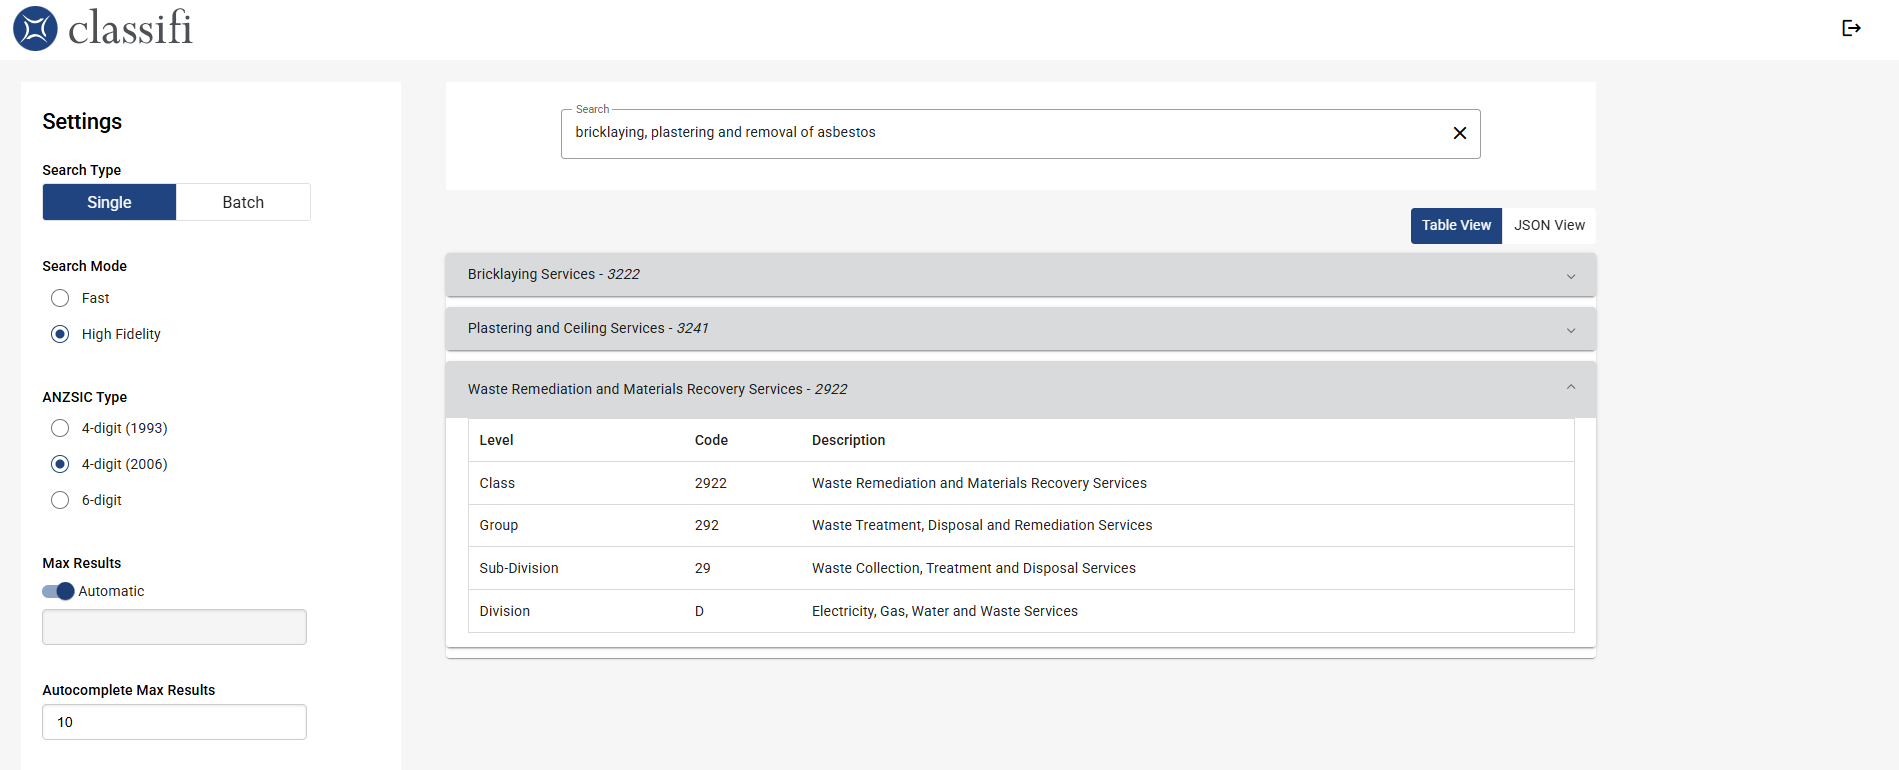Expand the Plastering and Ceiling Services chevron

click(x=1570, y=330)
